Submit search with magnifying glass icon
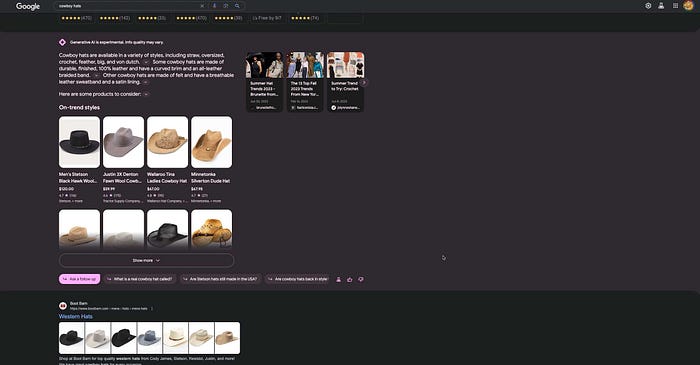Viewport: 700px width, 365px height. pos(237,6)
